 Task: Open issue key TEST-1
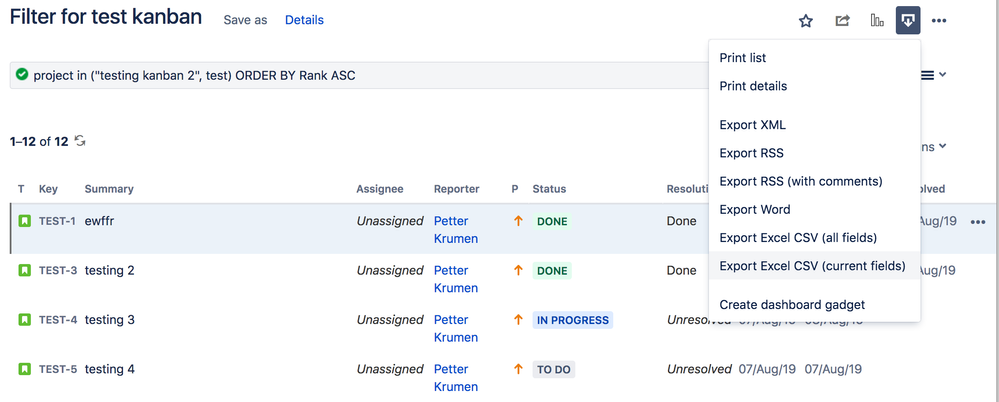57,221
